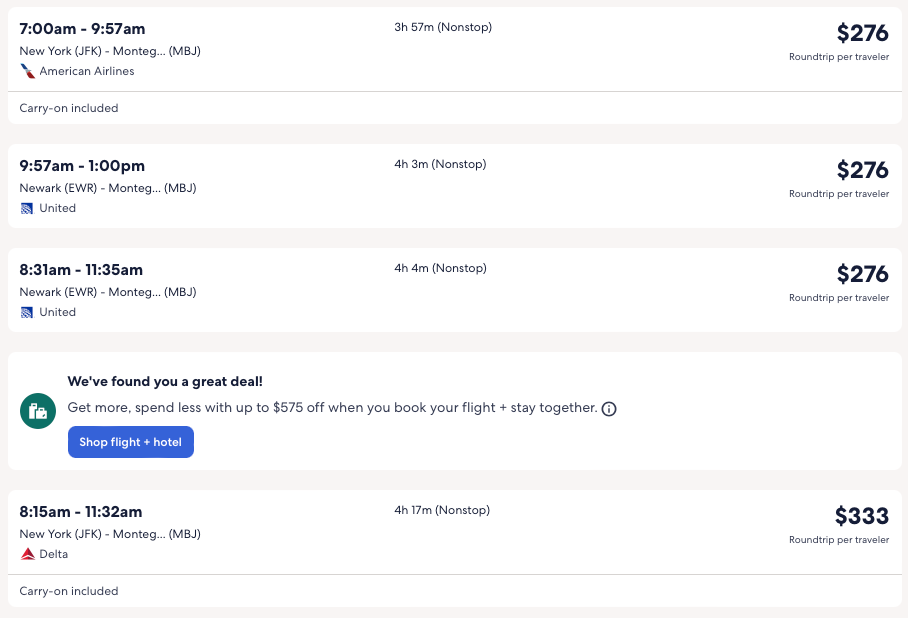Click $276 price on 8:31am United flight
908x618 pixels.
(862, 274)
